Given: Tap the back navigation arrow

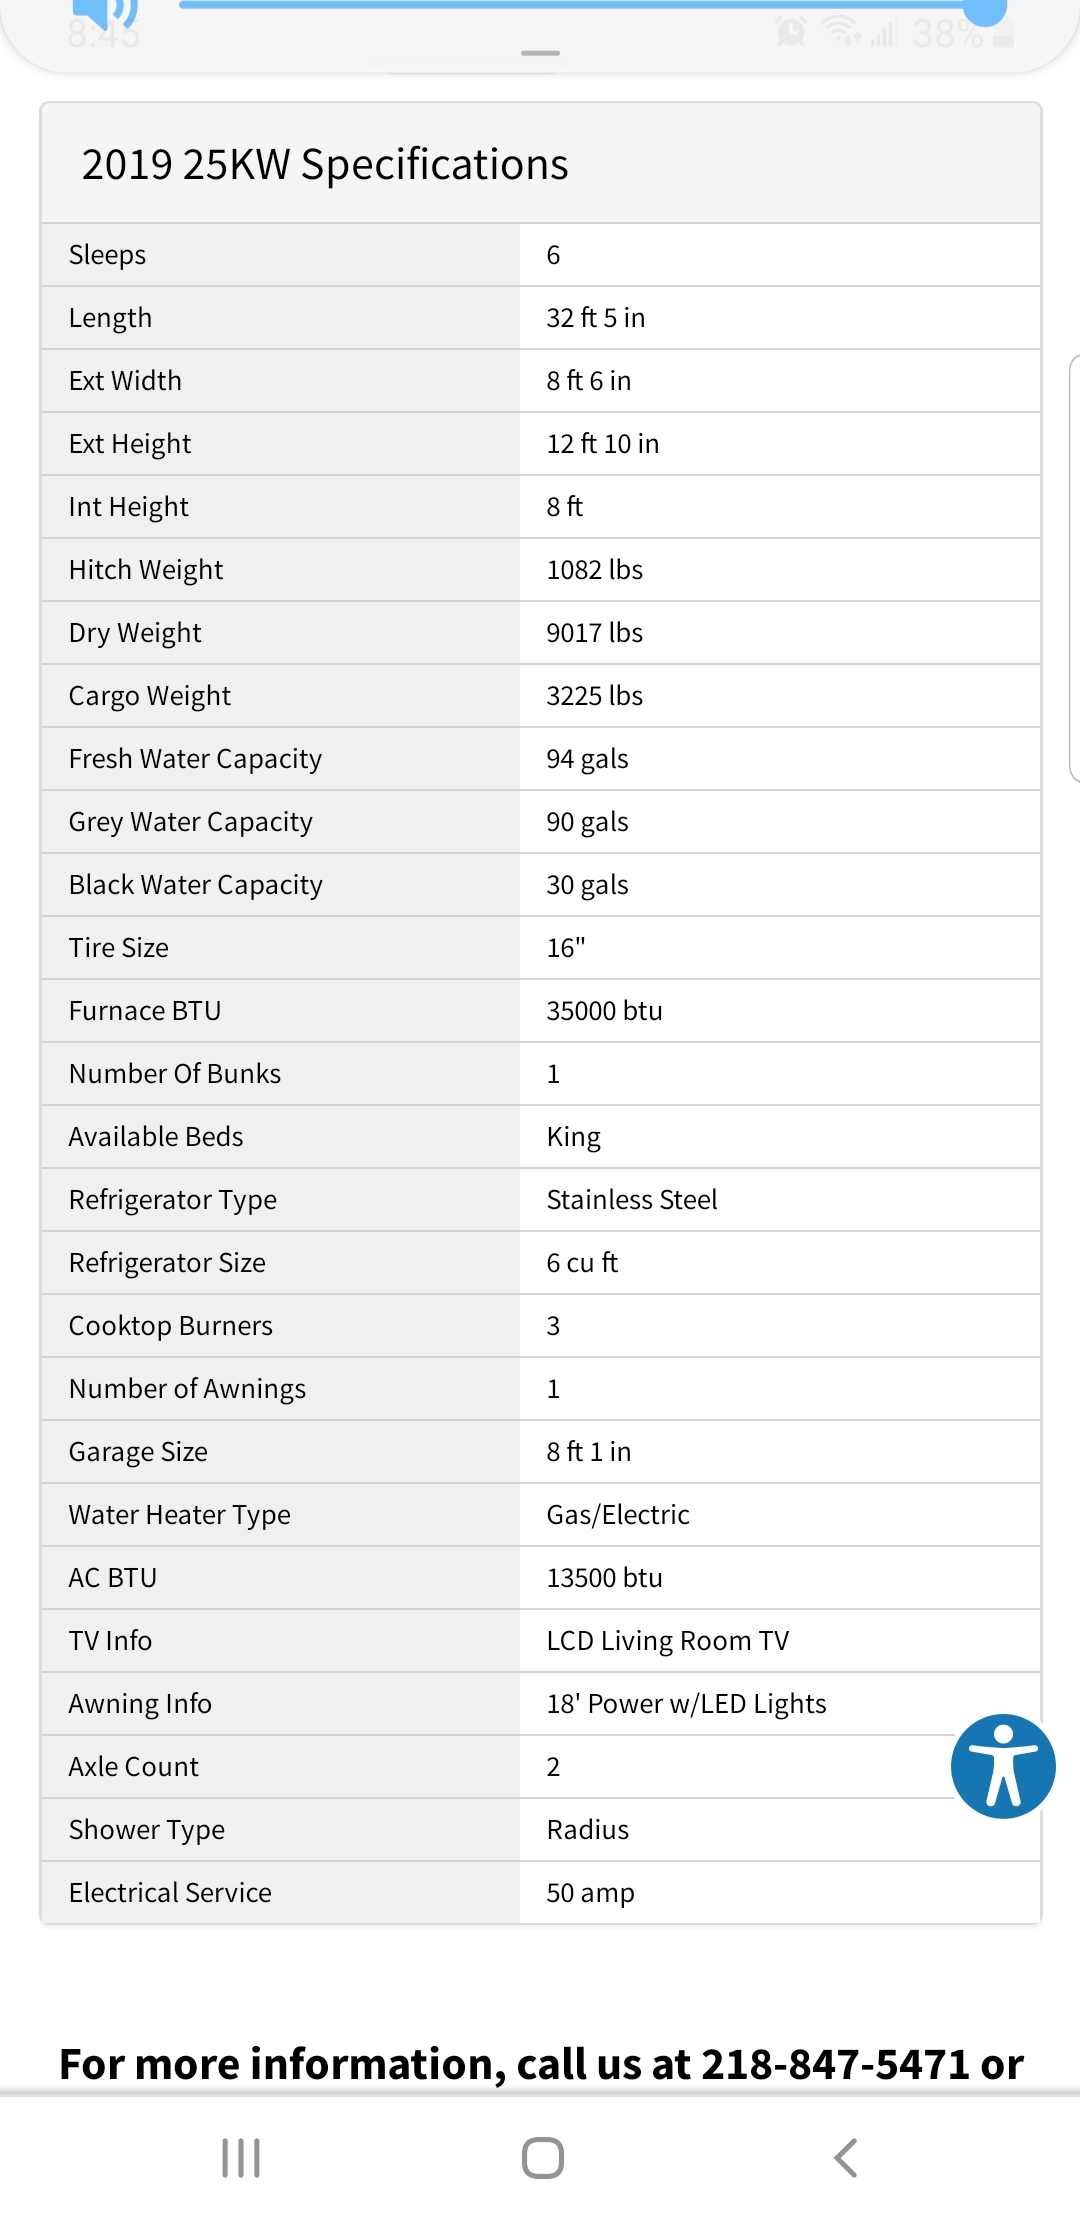Looking at the screenshot, I should coord(846,2157).
